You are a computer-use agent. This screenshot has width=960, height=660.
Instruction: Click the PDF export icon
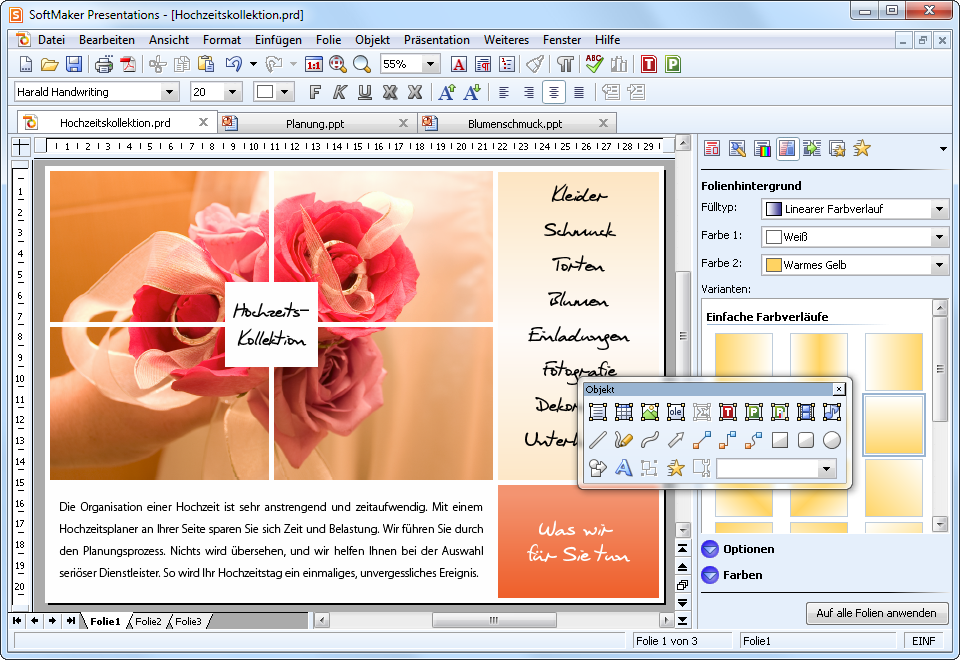pos(128,64)
